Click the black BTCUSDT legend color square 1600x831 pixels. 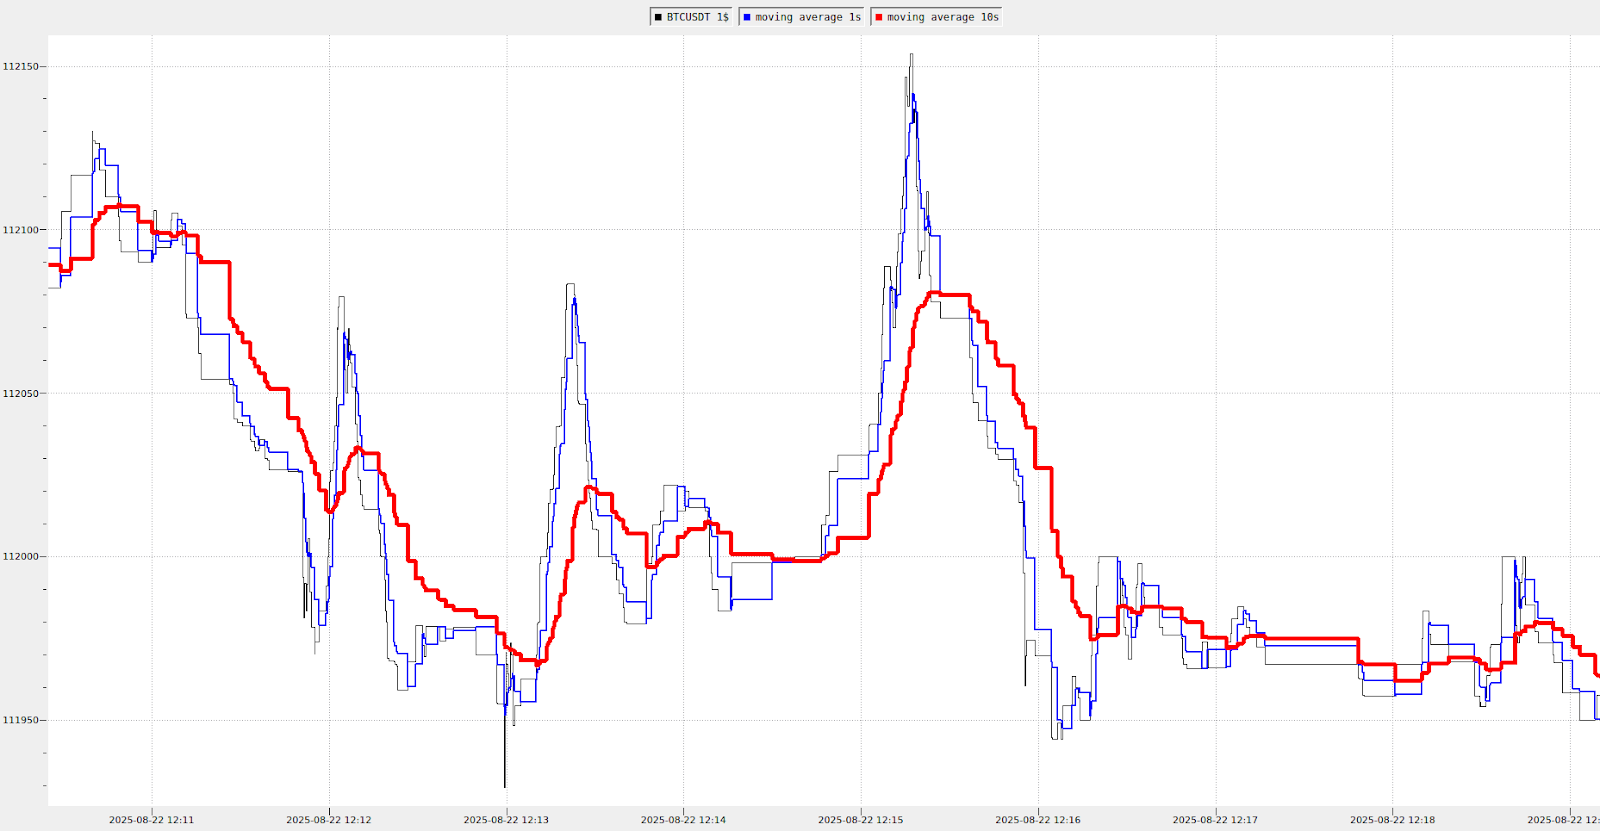pyautogui.click(x=658, y=17)
